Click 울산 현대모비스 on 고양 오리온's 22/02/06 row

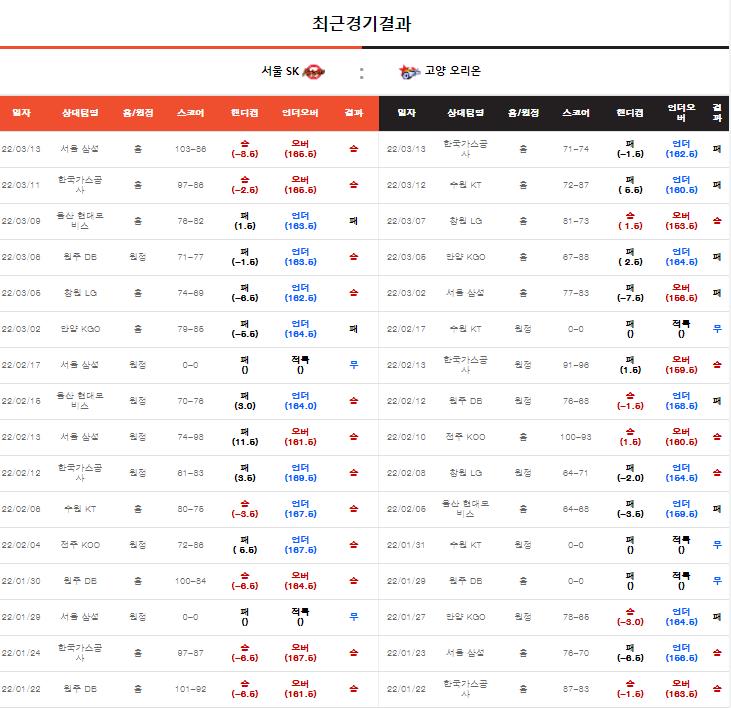pos(465,509)
